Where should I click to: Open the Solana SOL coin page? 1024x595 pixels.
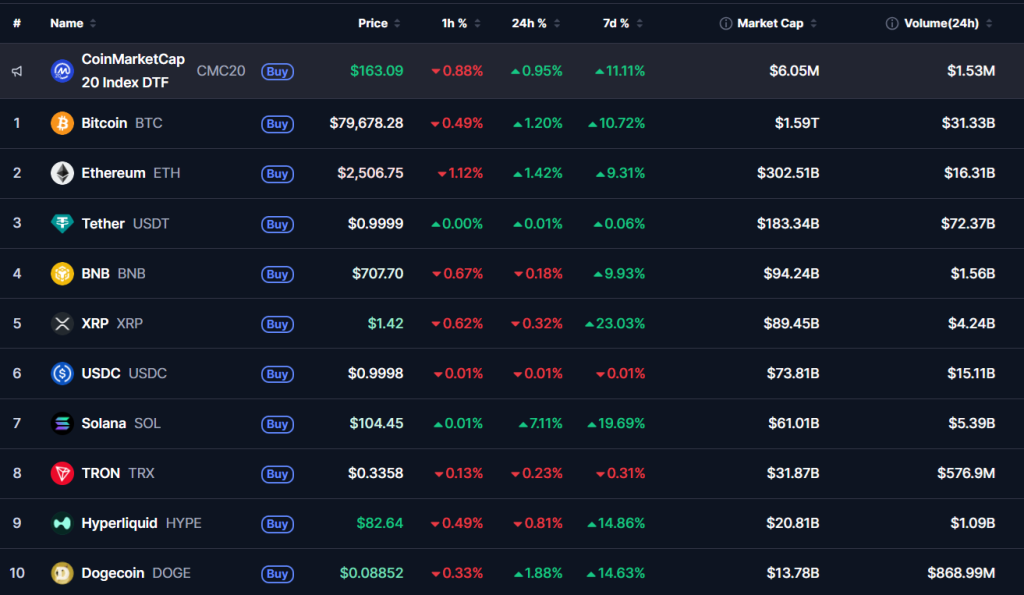pyautogui.click(x=121, y=423)
